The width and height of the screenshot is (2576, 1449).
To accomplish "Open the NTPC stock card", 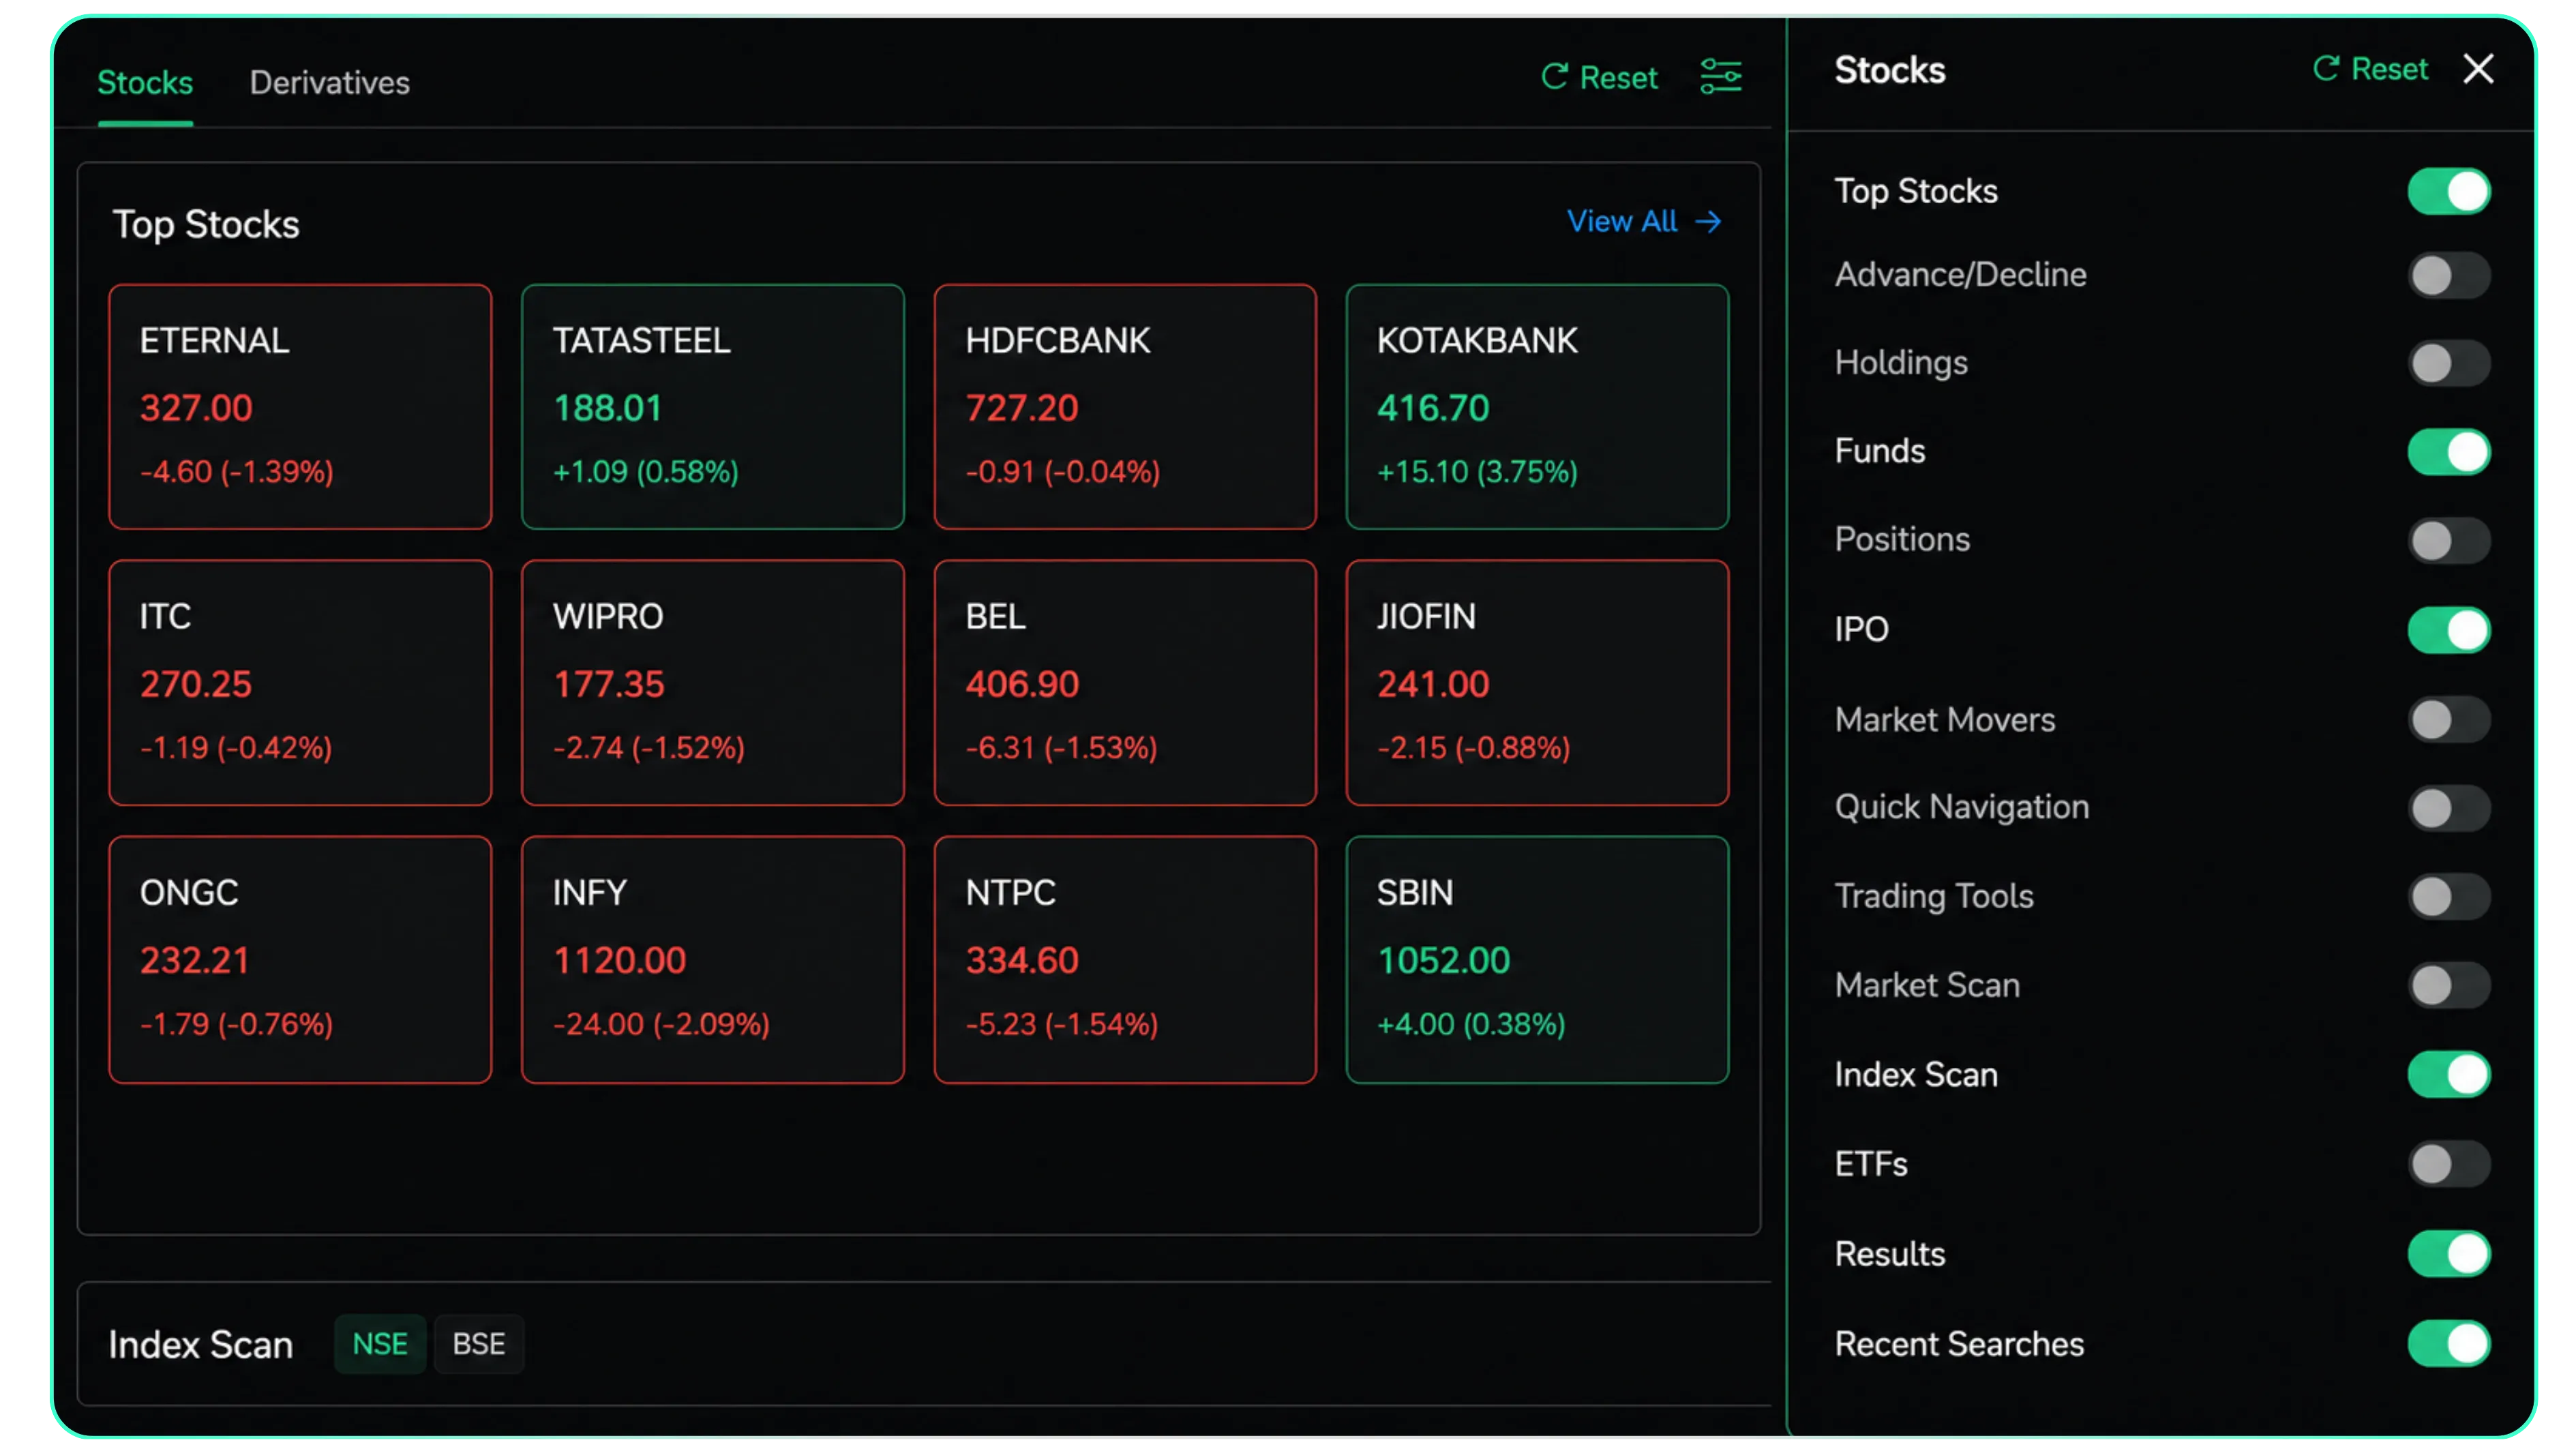I will [x=1125, y=960].
